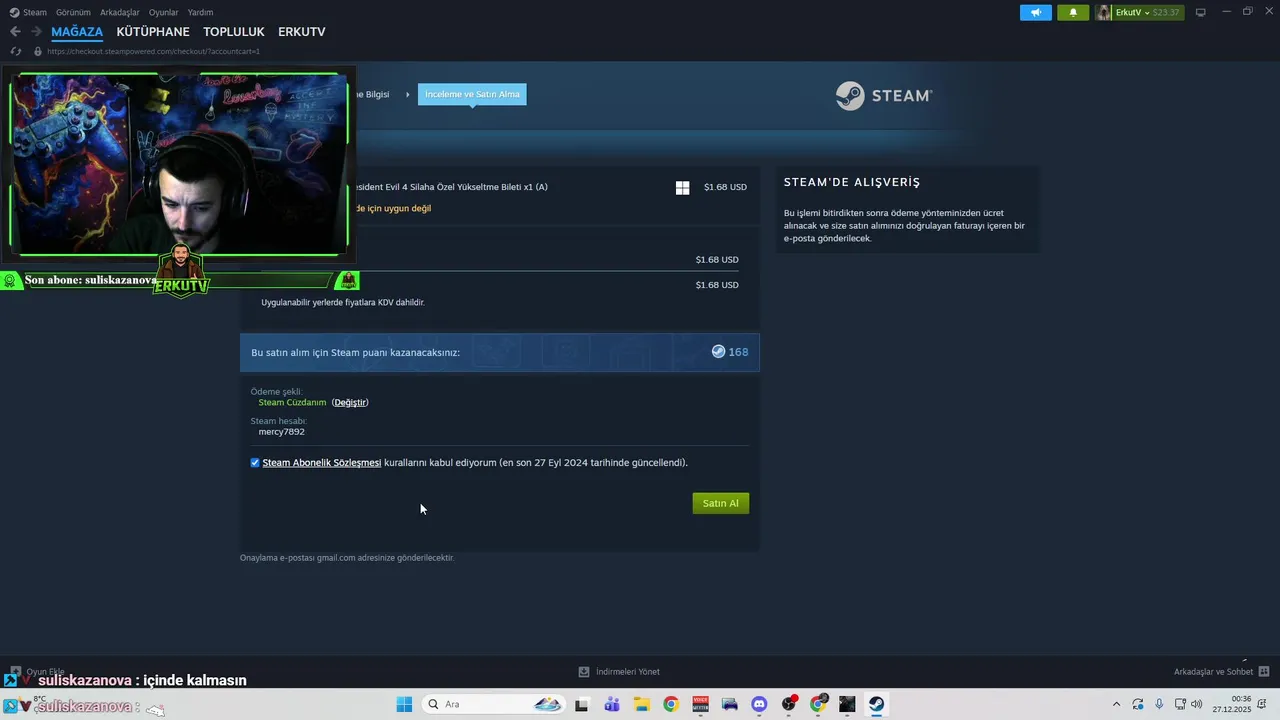
Task: Open the Steam Abonelik Sözleşmesi link
Action: (x=322, y=463)
